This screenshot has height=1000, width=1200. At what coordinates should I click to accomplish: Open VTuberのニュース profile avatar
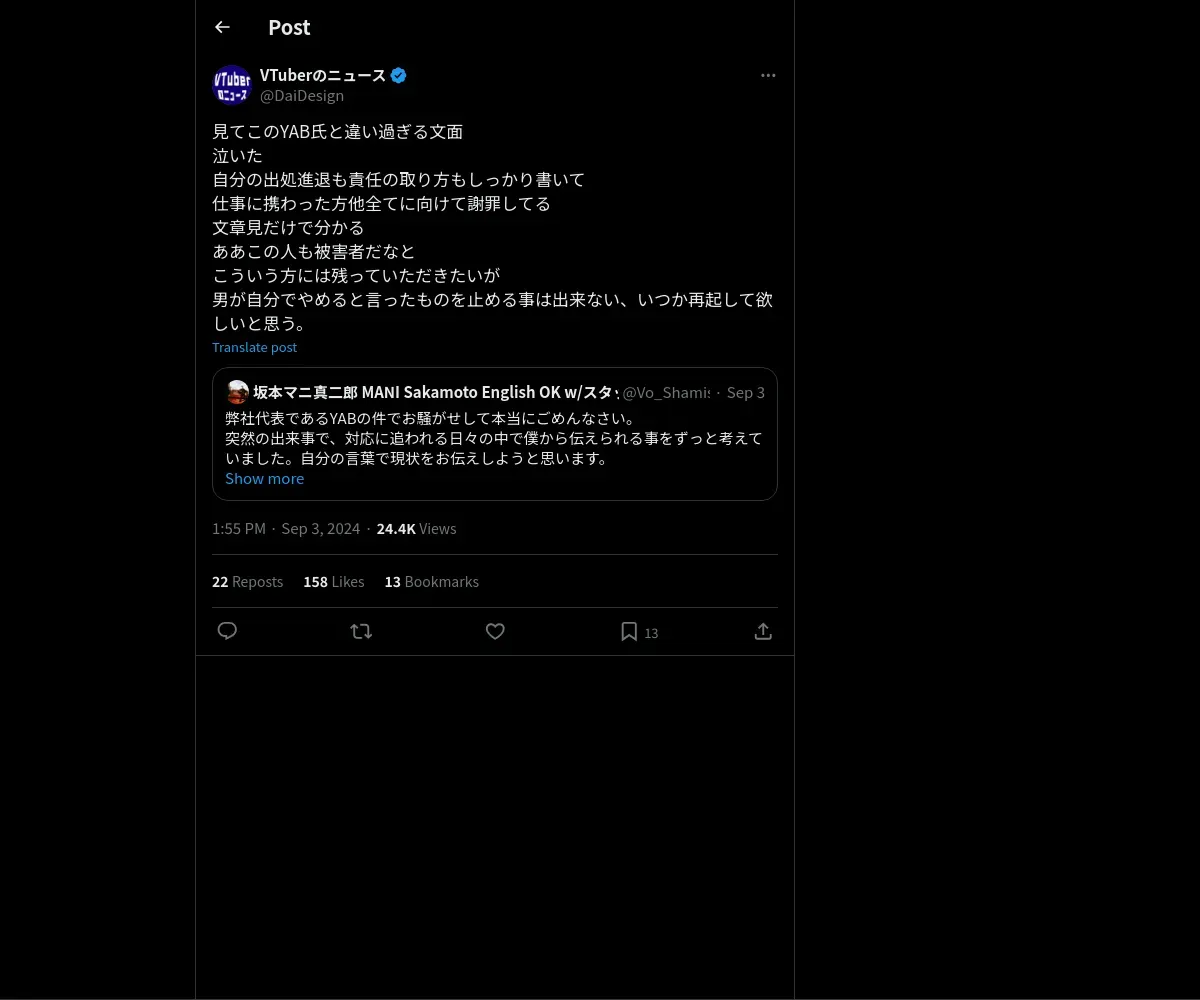232,85
